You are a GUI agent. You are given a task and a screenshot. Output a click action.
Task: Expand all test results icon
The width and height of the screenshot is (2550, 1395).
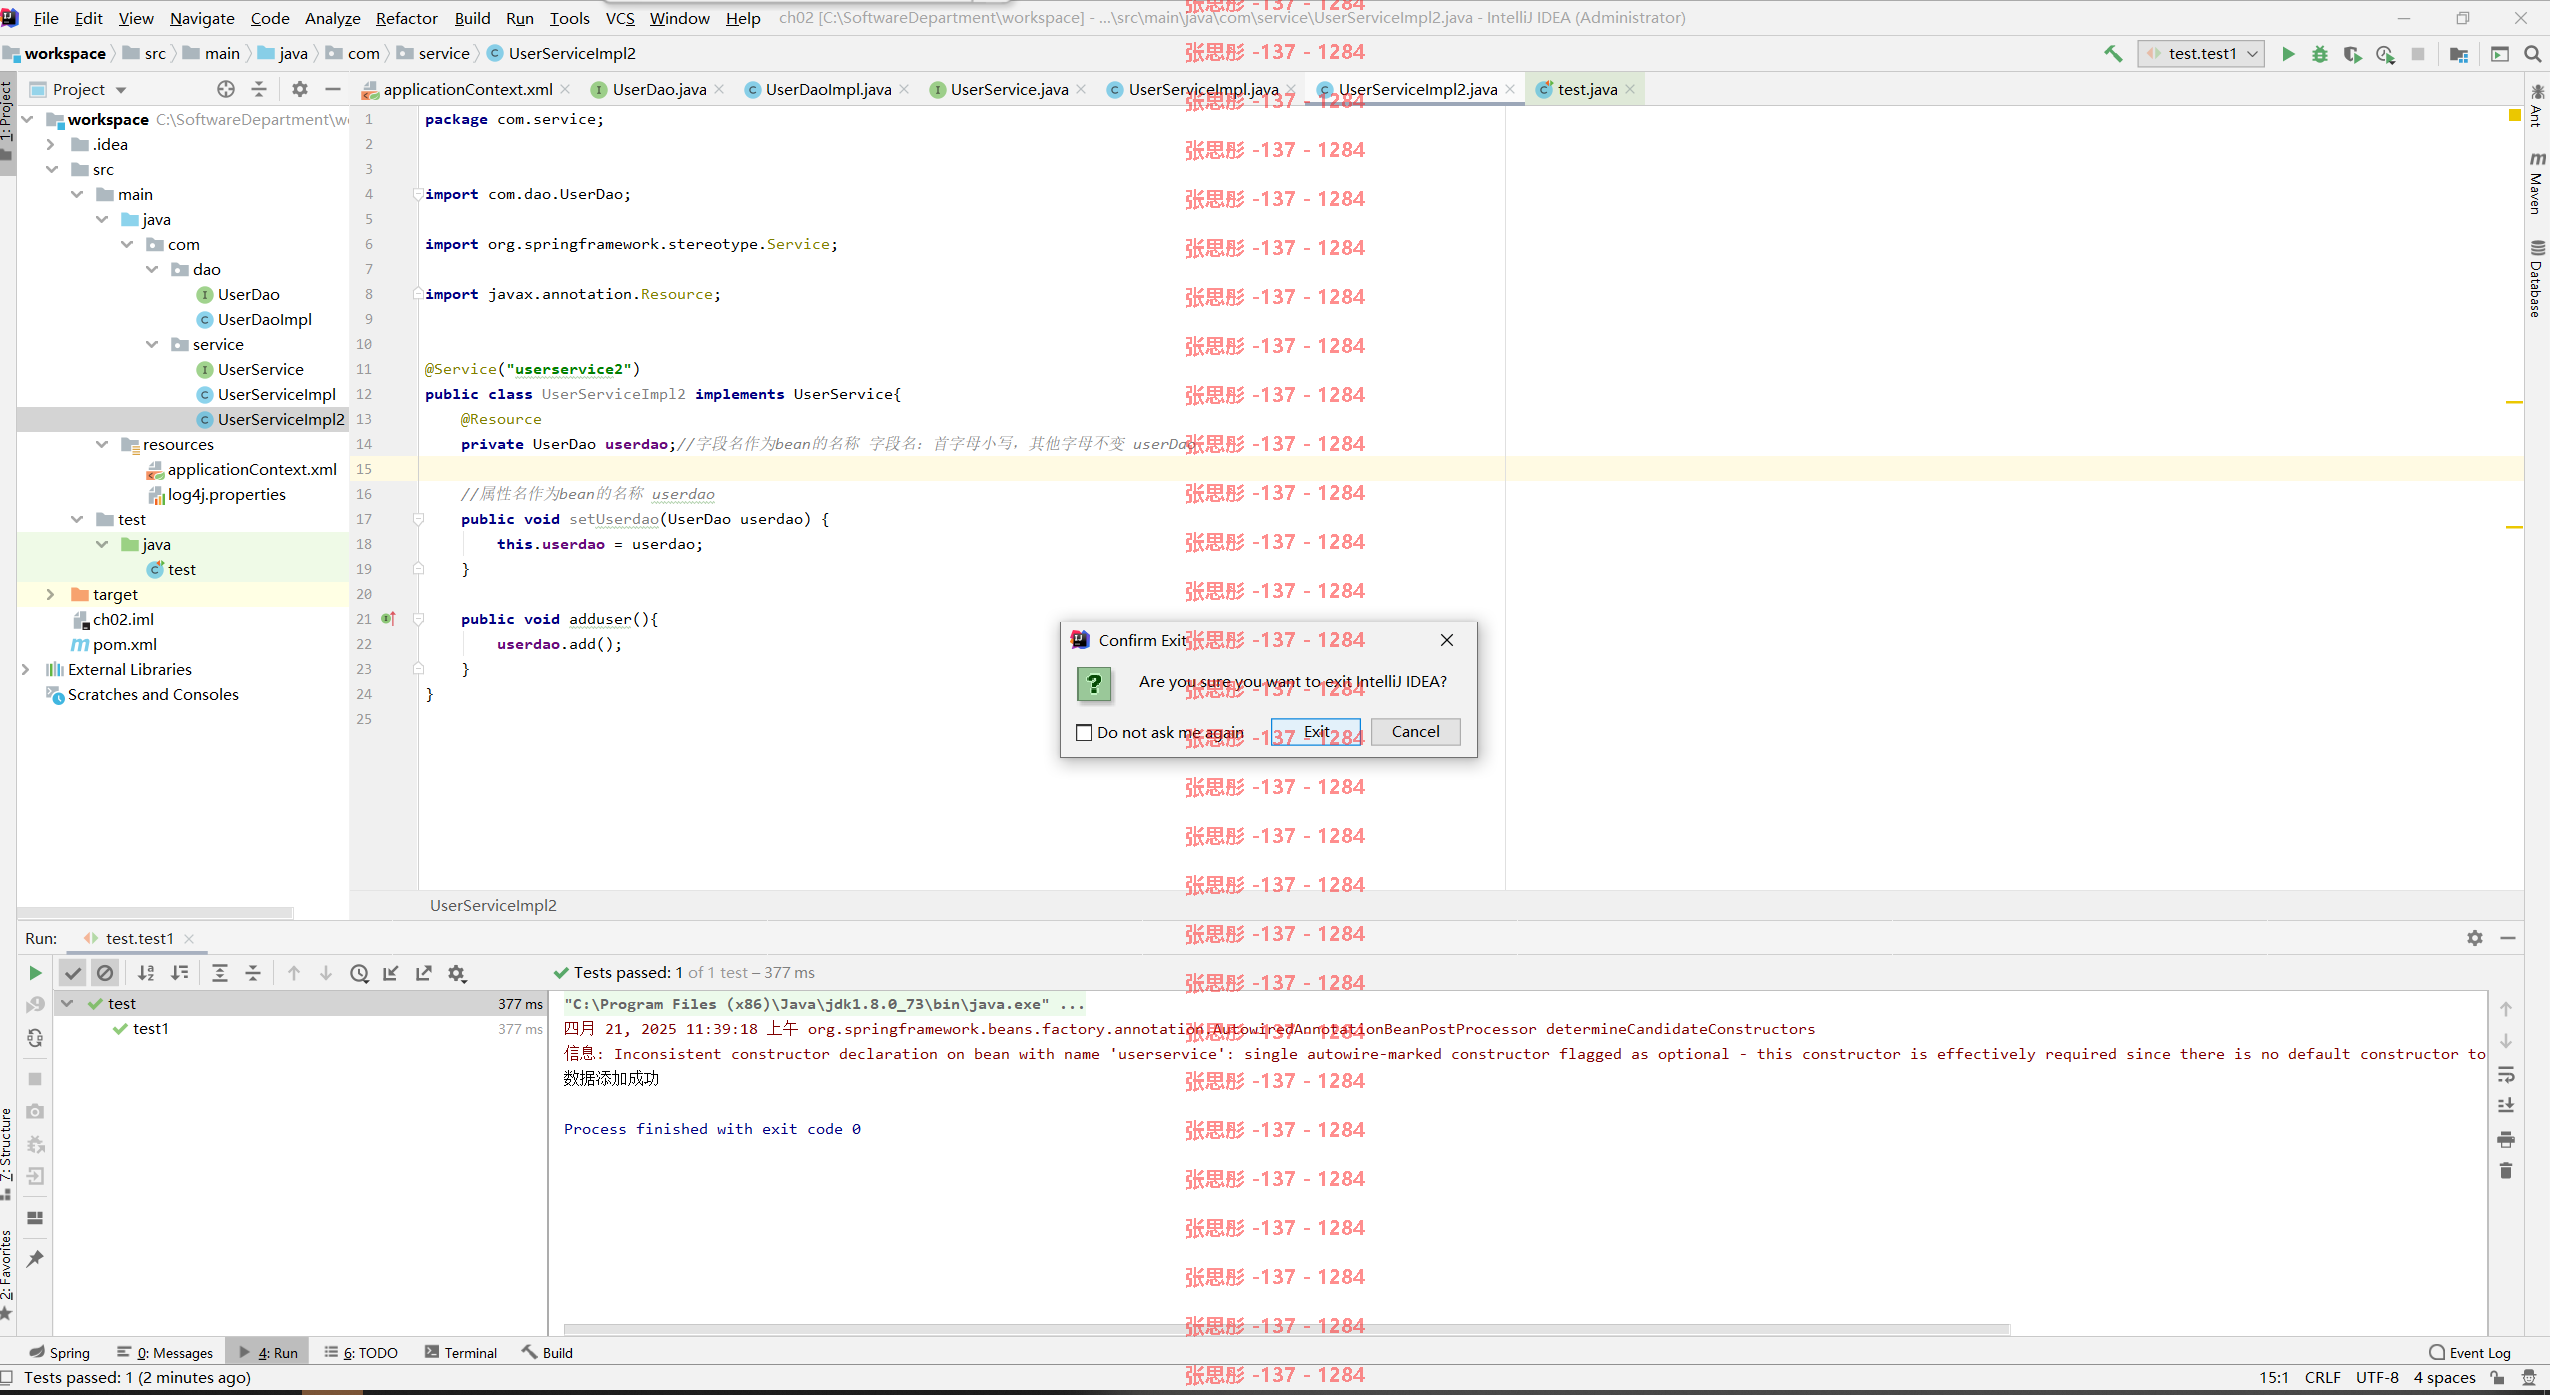pyautogui.click(x=220, y=973)
